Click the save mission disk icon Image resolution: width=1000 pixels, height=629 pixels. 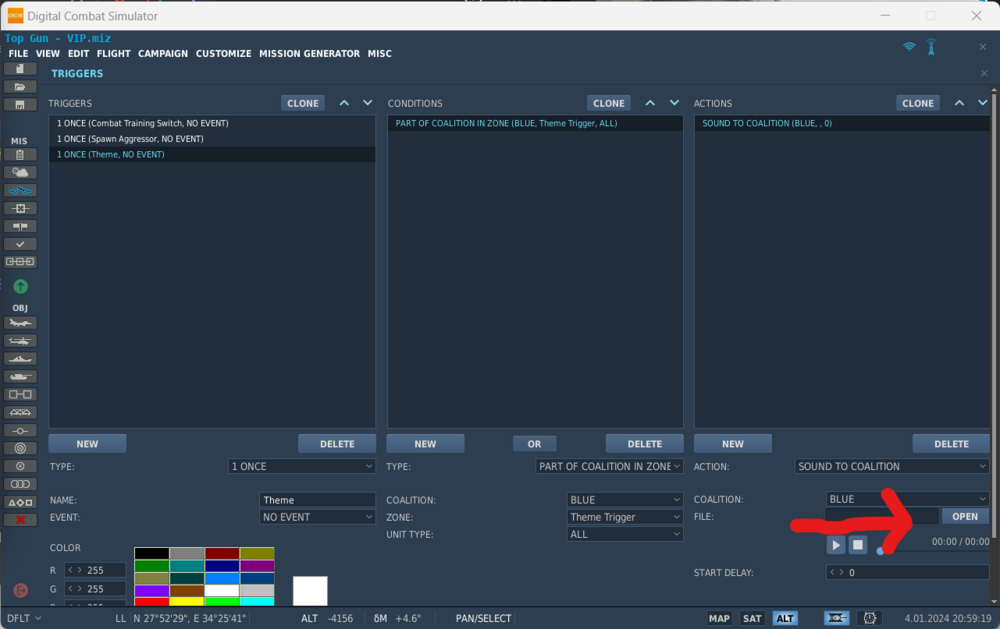pyautogui.click(x=20, y=105)
